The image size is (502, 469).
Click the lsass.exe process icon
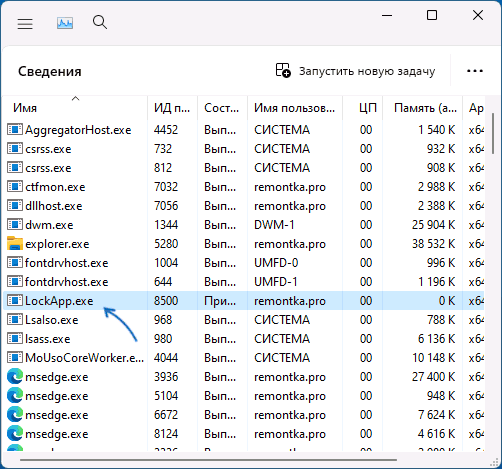[15, 338]
